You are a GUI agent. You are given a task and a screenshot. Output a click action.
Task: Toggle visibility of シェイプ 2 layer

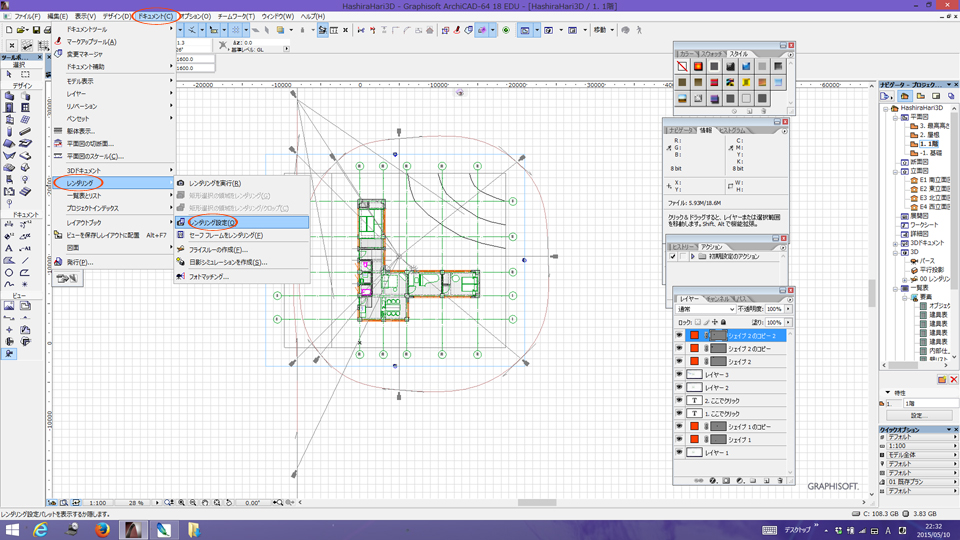pos(679,362)
